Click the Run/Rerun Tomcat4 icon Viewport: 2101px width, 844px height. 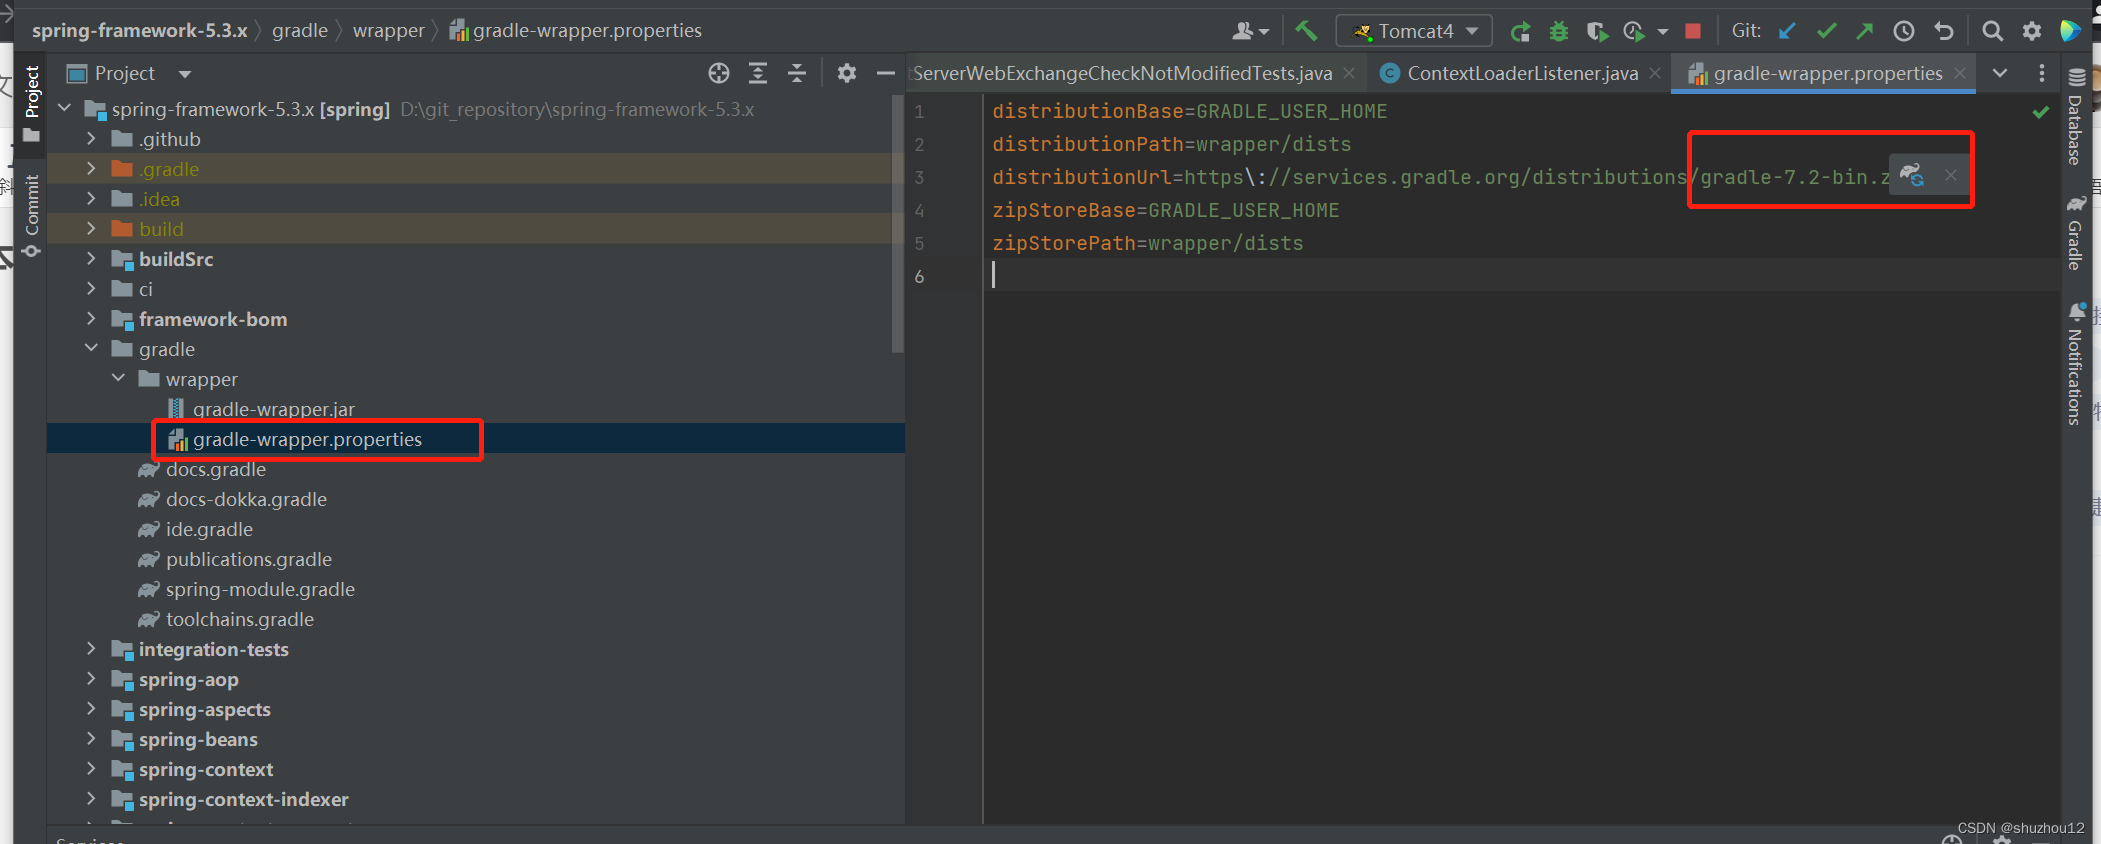point(1521,31)
